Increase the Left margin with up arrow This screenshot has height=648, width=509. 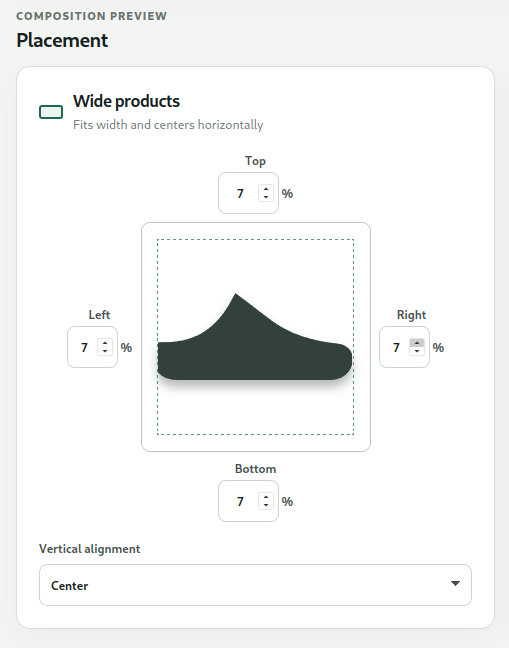(x=105, y=343)
